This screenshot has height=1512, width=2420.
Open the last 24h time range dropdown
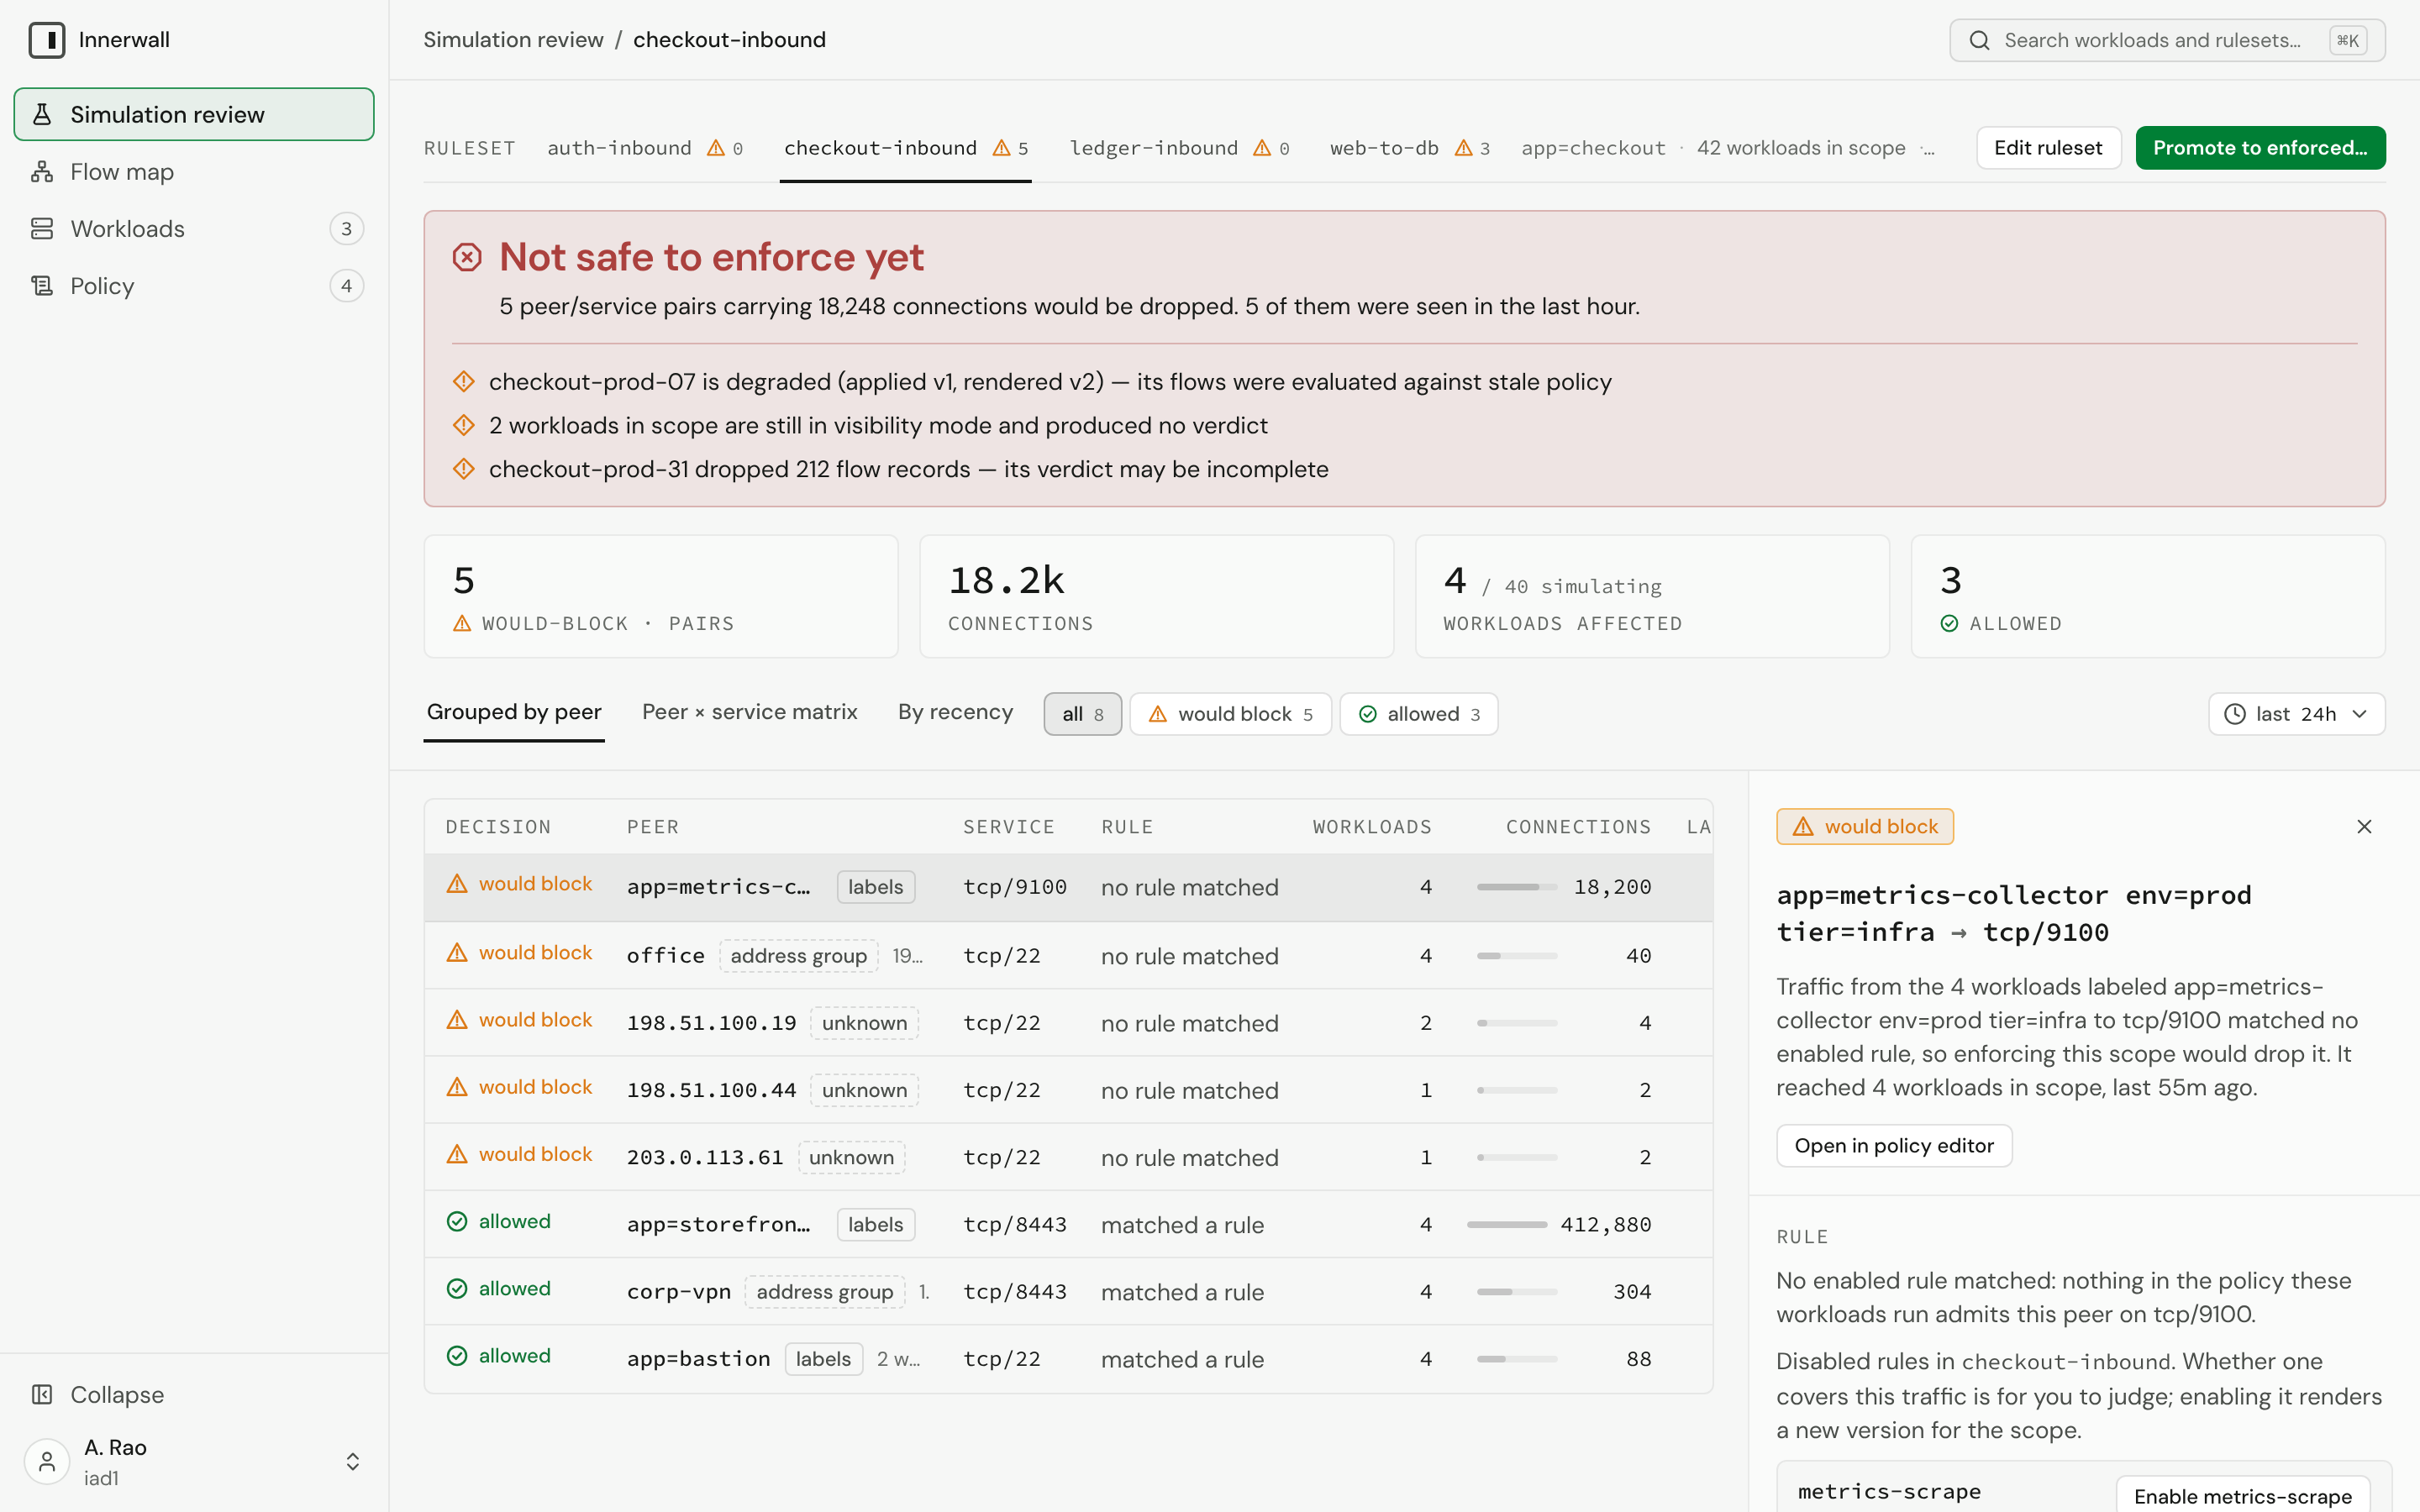click(x=2296, y=714)
